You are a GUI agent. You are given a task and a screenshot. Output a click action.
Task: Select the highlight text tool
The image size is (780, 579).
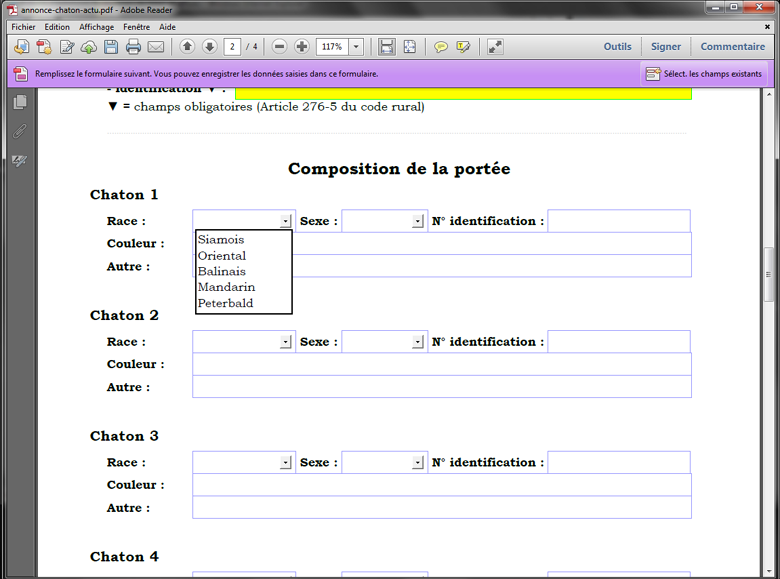[x=463, y=47]
